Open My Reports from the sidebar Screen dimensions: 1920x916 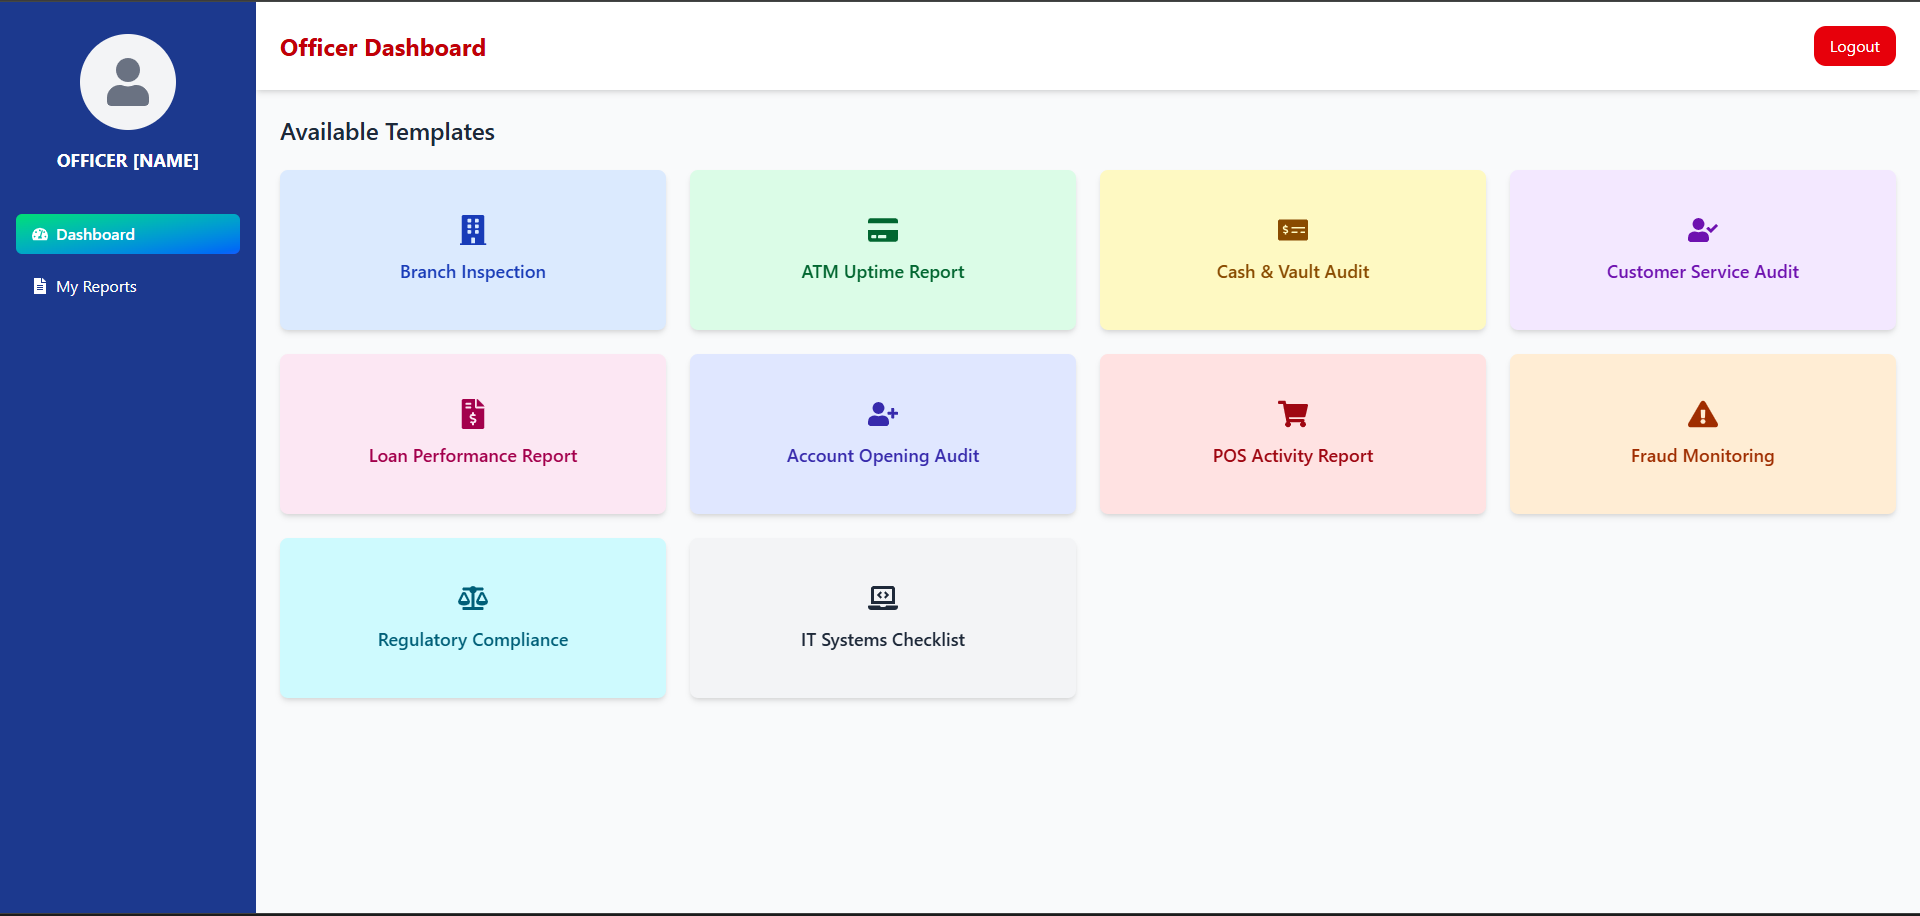tap(96, 287)
